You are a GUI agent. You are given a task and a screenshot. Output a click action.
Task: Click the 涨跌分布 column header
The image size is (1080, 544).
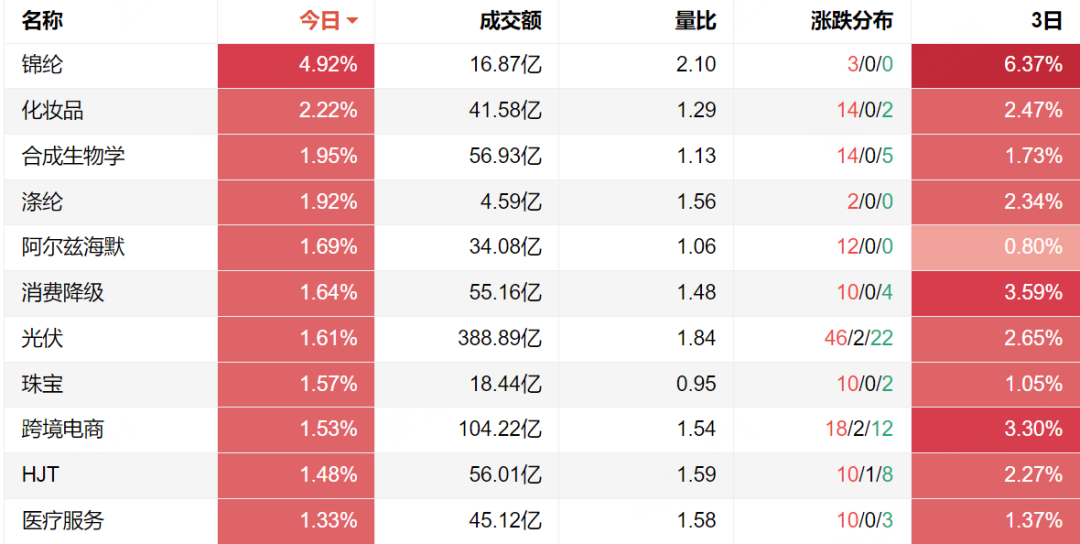(852, 21)
